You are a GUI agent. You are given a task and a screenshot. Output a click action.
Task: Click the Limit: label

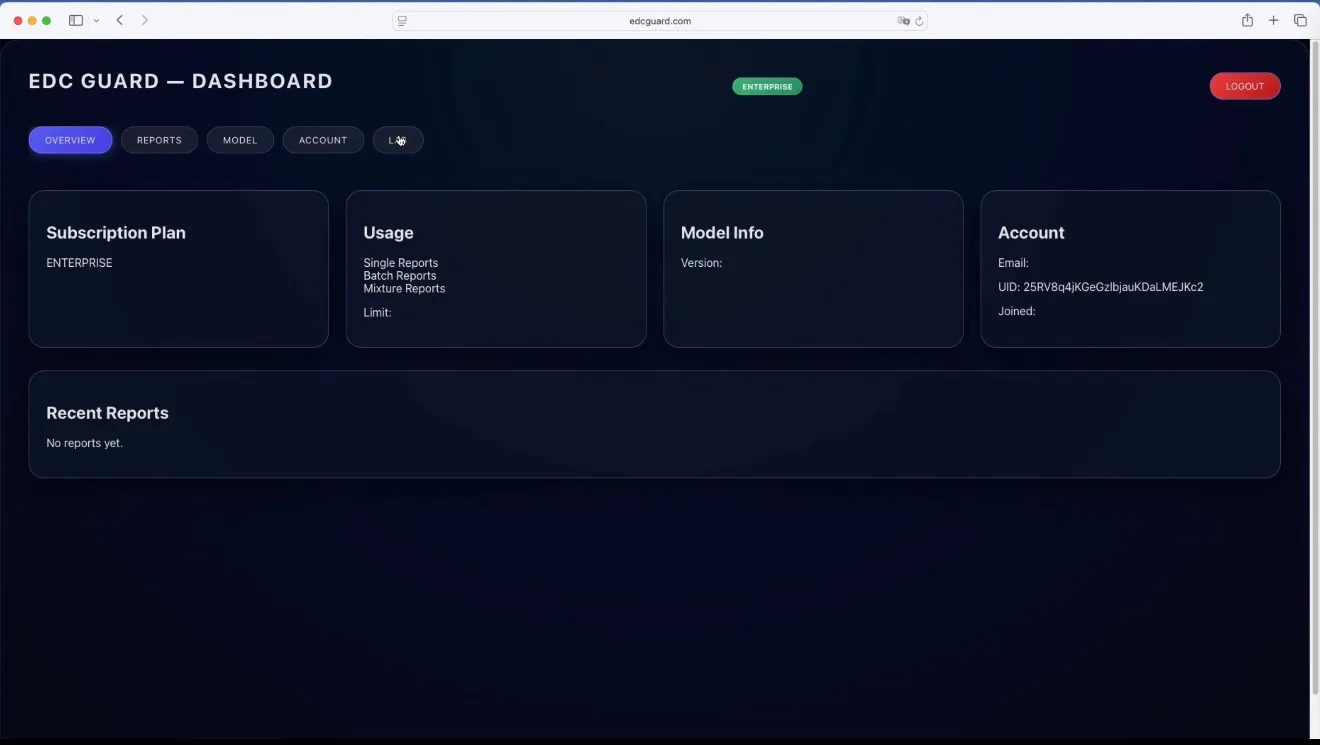[377, 313]
